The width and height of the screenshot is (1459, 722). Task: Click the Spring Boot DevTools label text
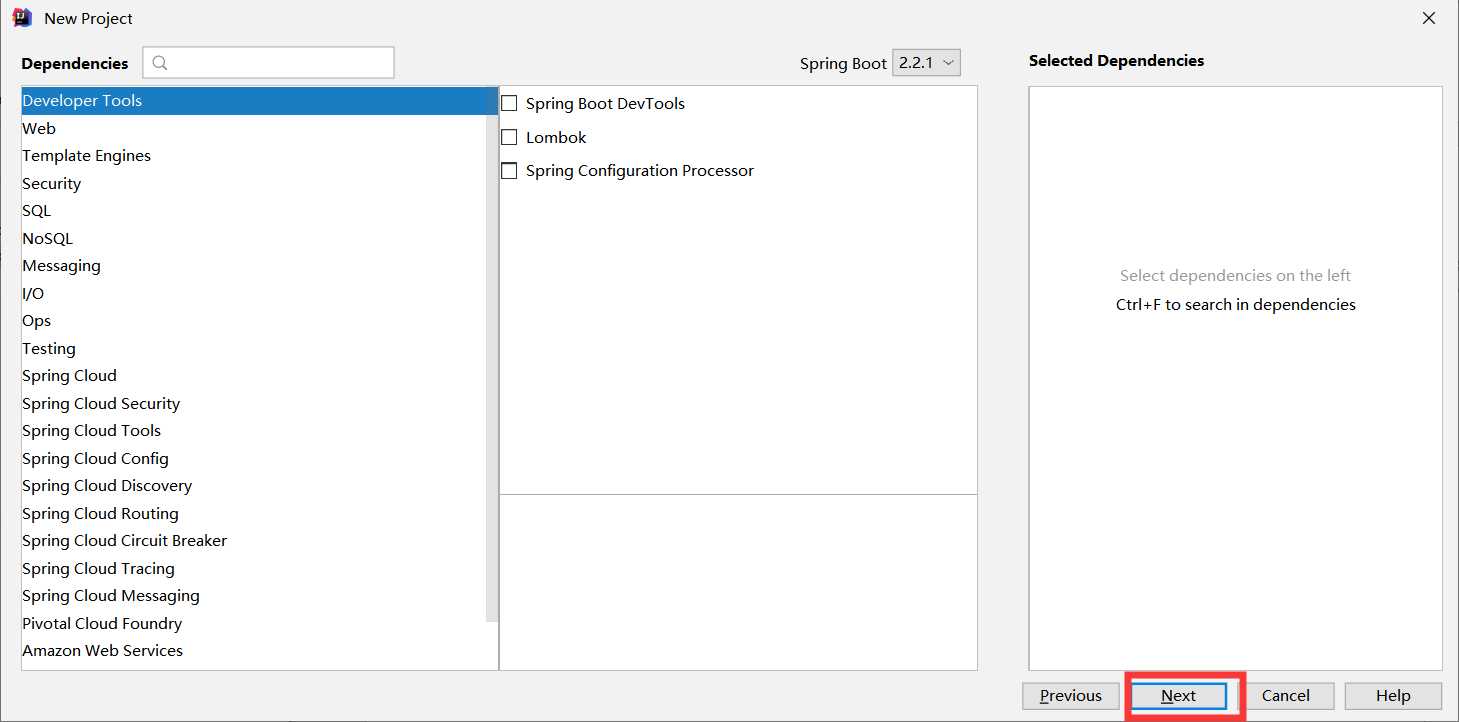click(x=605, y=104)
